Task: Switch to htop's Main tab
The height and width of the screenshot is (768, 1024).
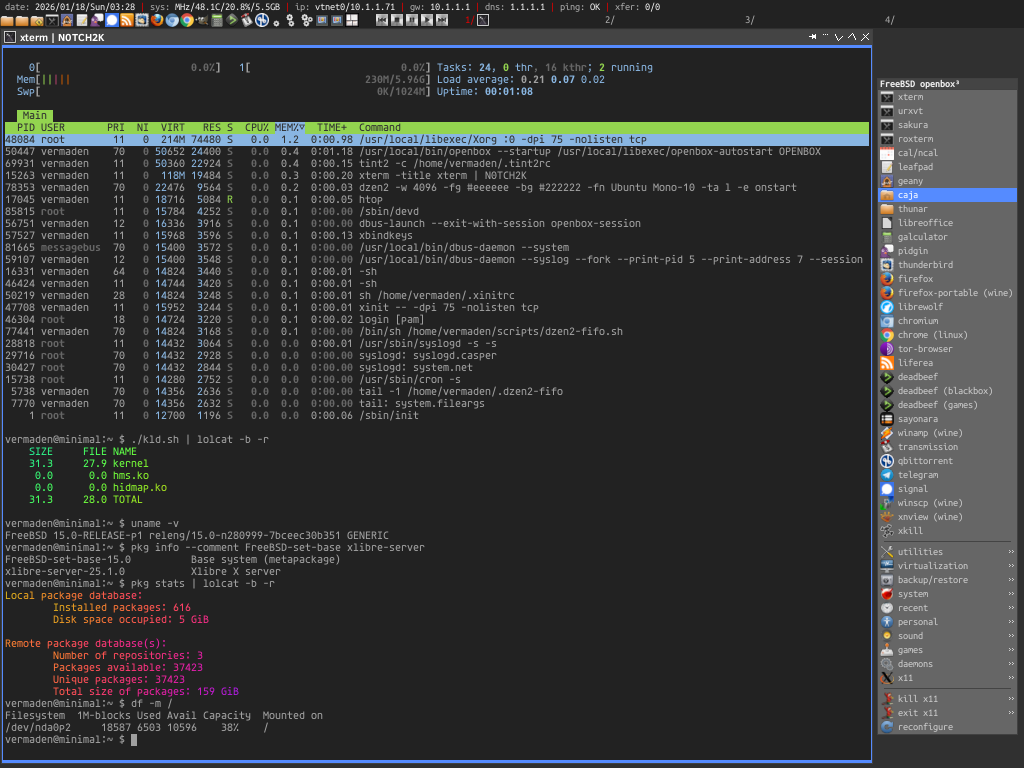Action: pos(34,115)
